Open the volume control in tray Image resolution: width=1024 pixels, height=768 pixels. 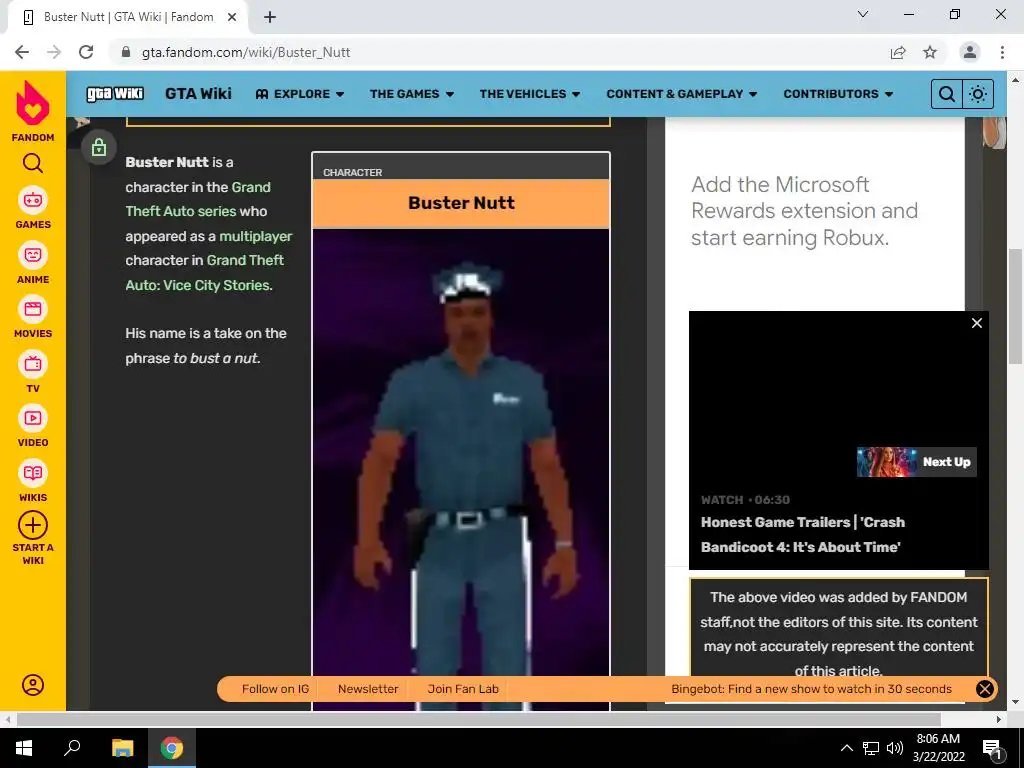click(x=895, y=748)
